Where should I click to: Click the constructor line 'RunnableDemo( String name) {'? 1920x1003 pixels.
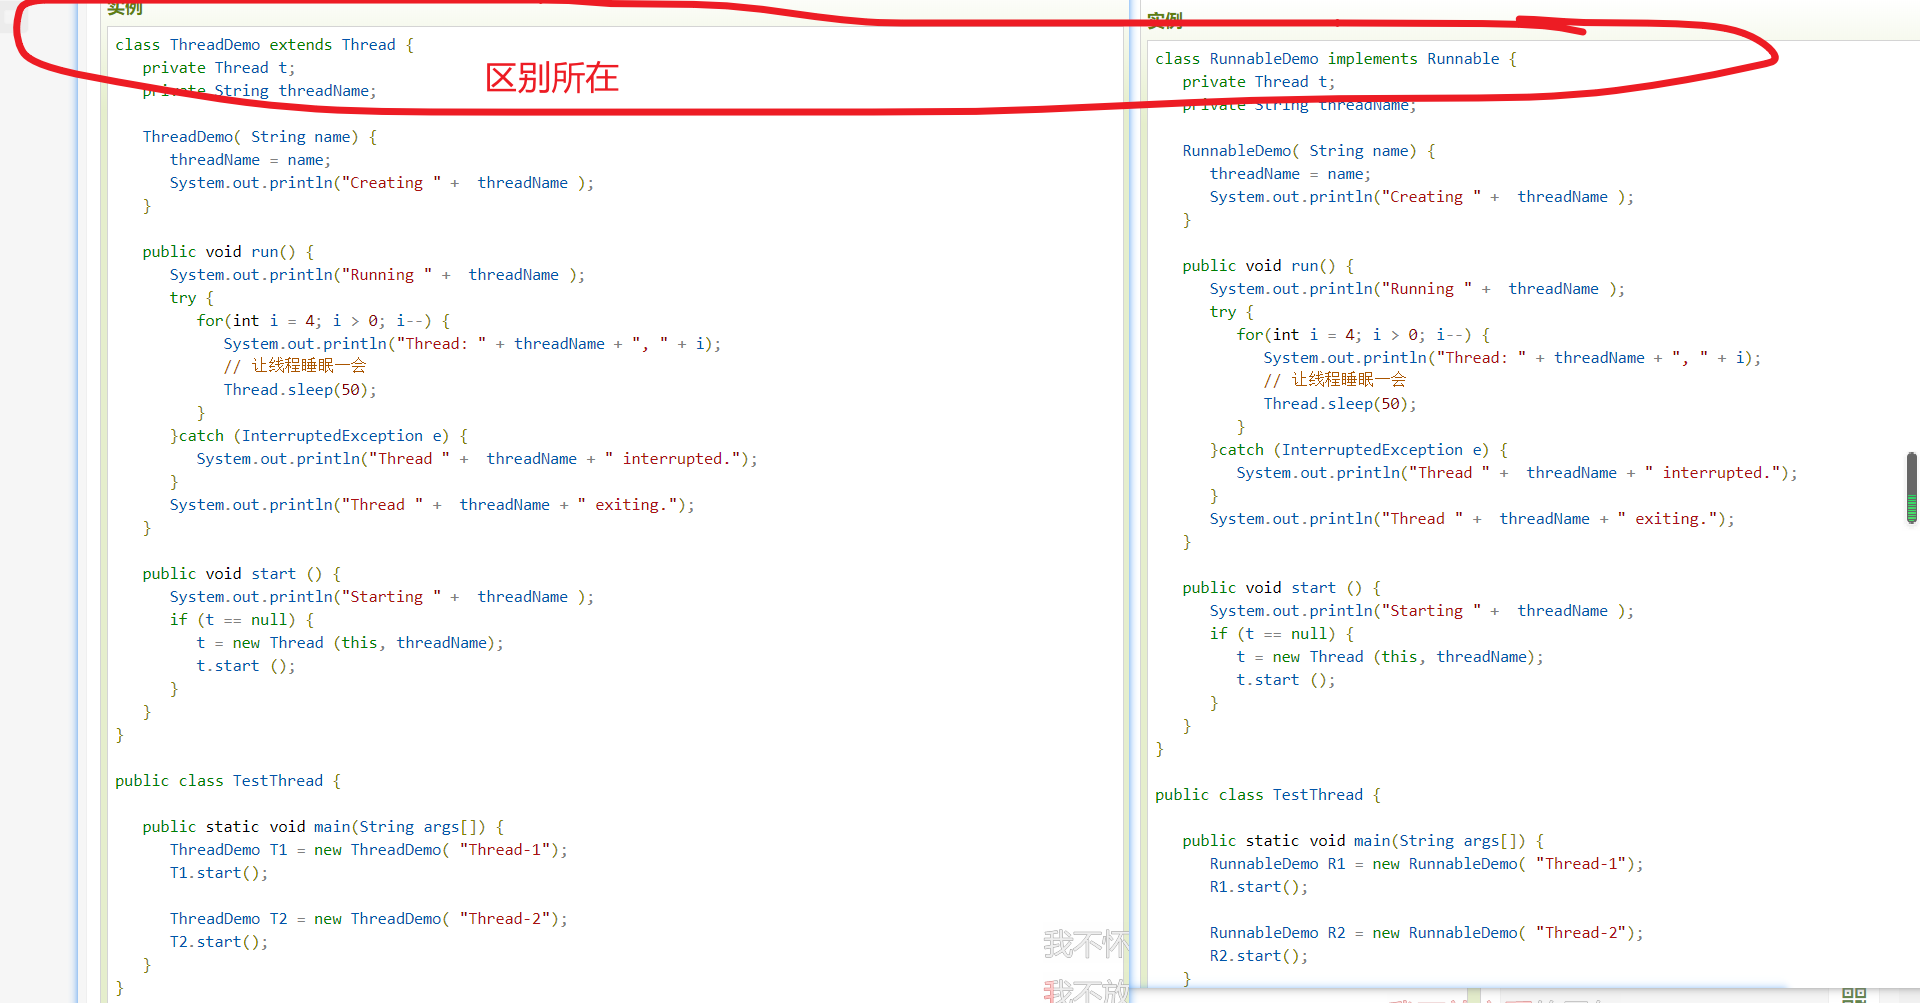coord(1309,151)
